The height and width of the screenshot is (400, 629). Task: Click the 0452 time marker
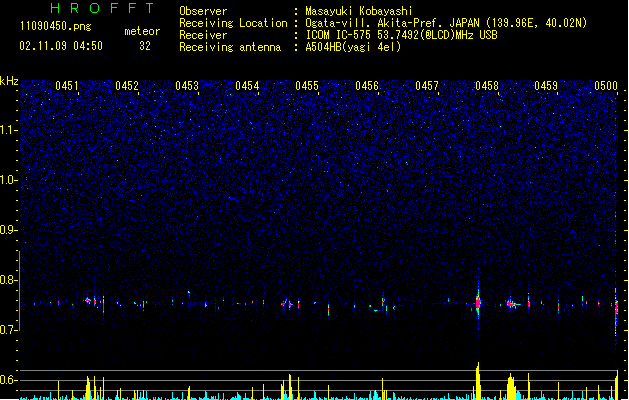(x=127, y=85)
